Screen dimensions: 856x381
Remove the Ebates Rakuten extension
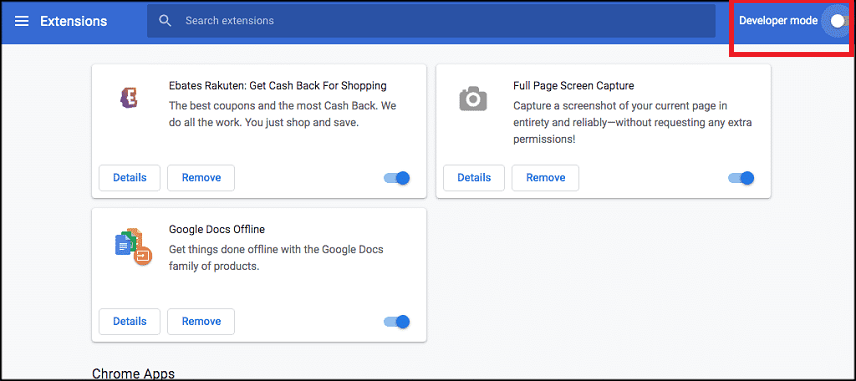tap(201, 178)
